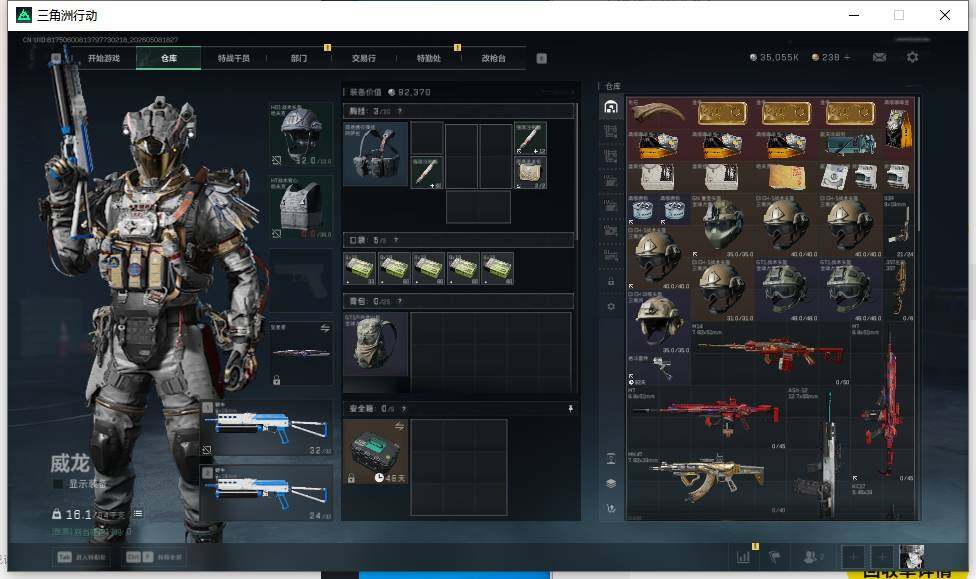The width and height of the screenshot is (976, 579).
Task: Add teammate using the first plus slot
Action: (853, 557)
